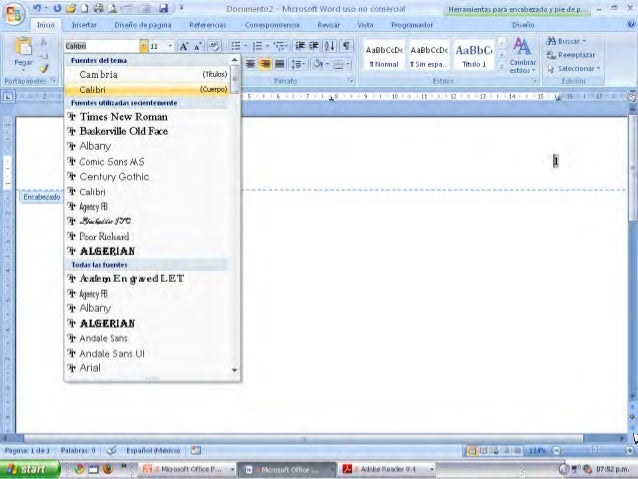Click the zoom out minus button
The width and height of the screenshot is (638, 479).
click(557, 451)
